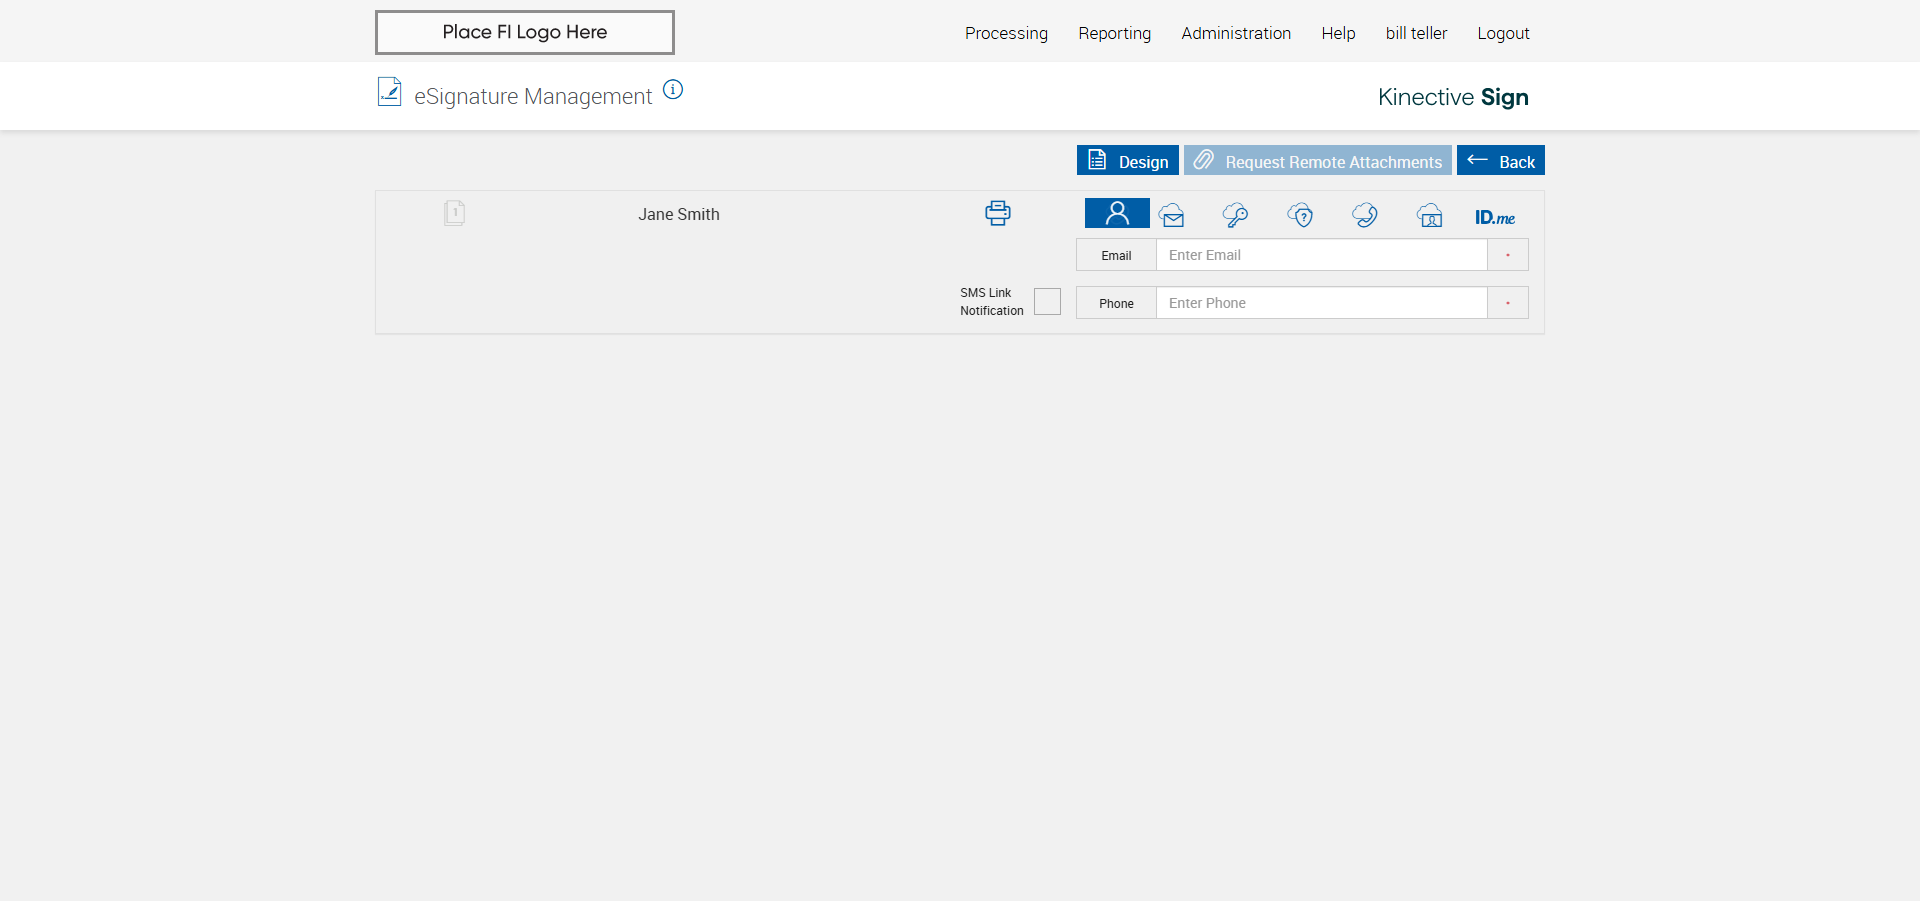Click the Back button
Viewport: 1920px width, 901px height.
click(1501, 160)
